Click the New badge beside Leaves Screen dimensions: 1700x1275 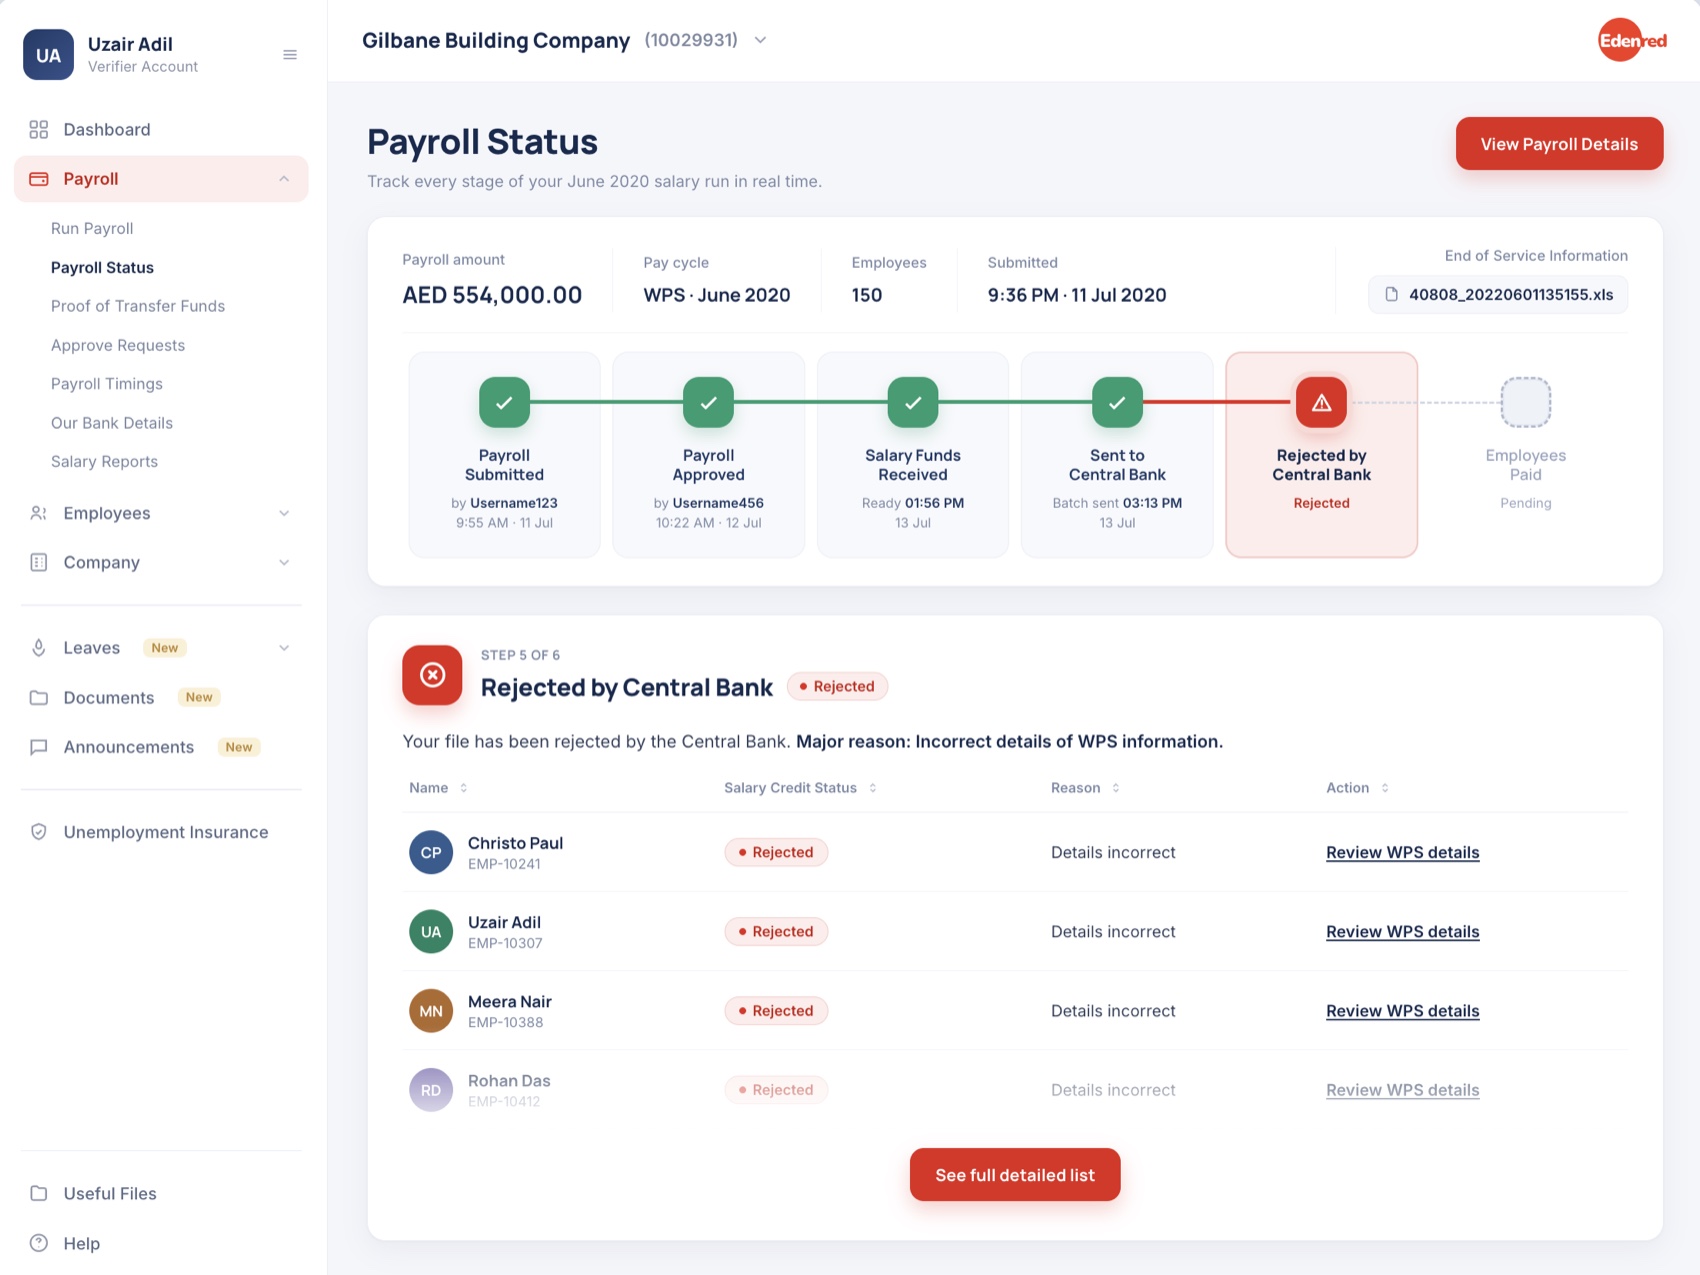[x=165, y=648]
